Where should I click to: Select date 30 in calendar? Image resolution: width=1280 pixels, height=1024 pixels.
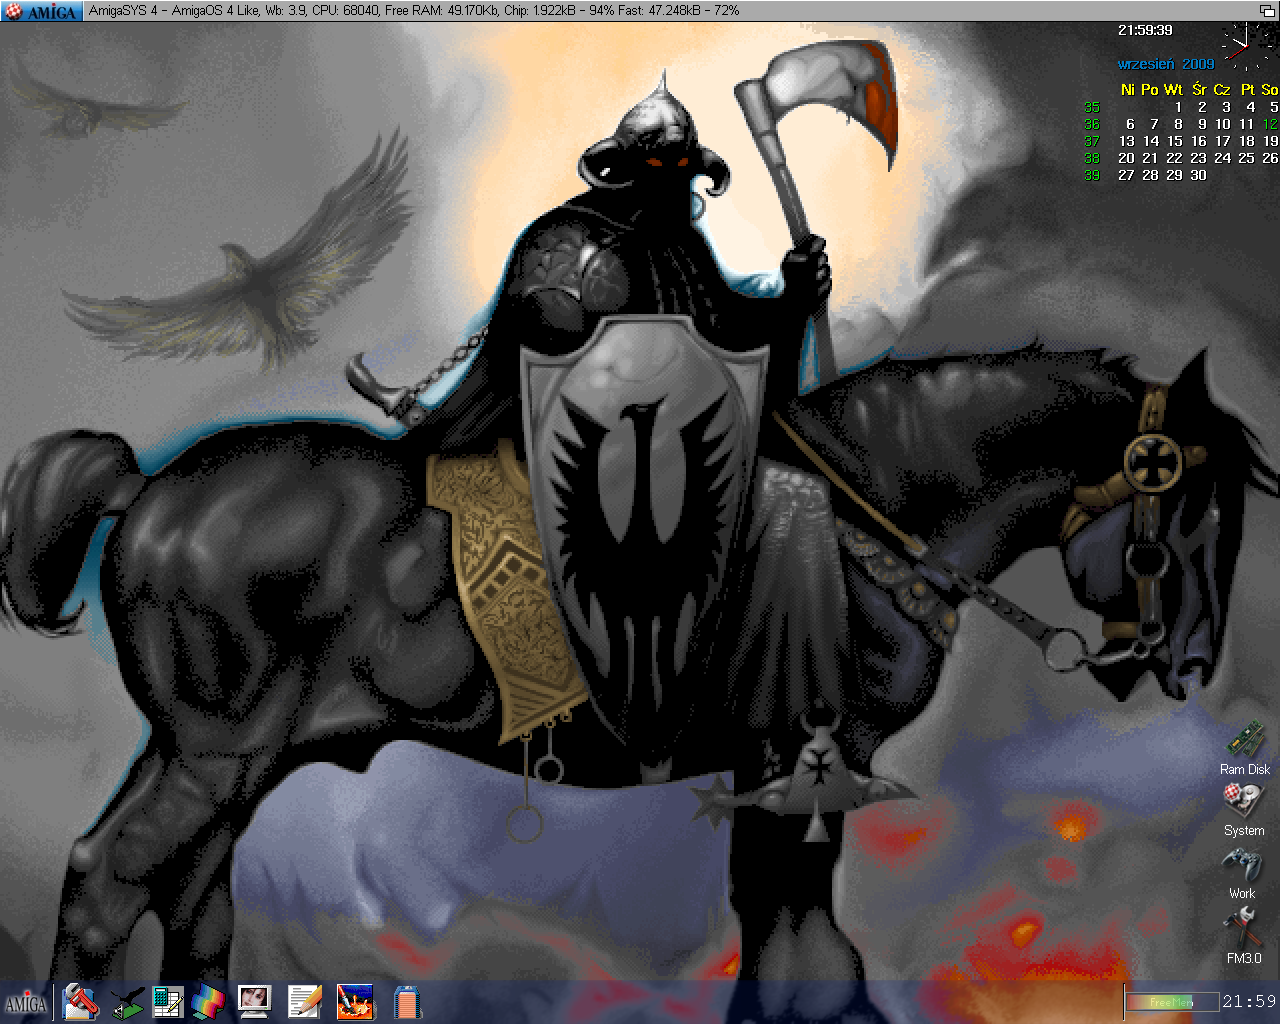[x=1198, y=175]
